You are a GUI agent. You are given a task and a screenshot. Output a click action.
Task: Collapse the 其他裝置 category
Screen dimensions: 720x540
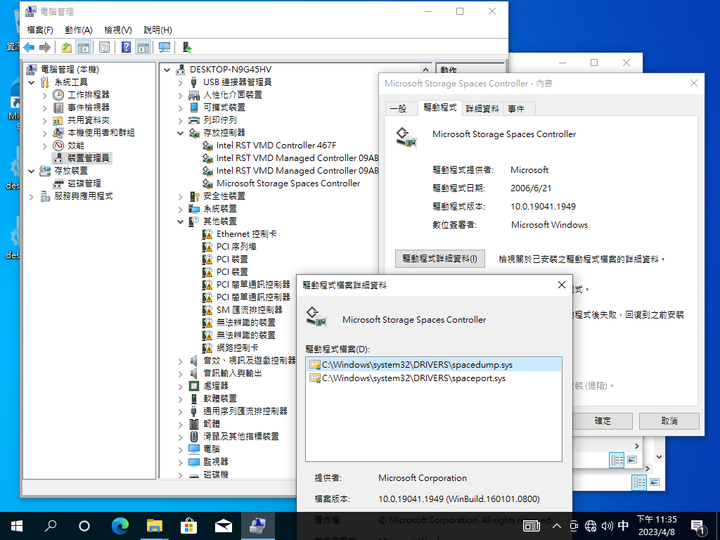pos(180,222)
